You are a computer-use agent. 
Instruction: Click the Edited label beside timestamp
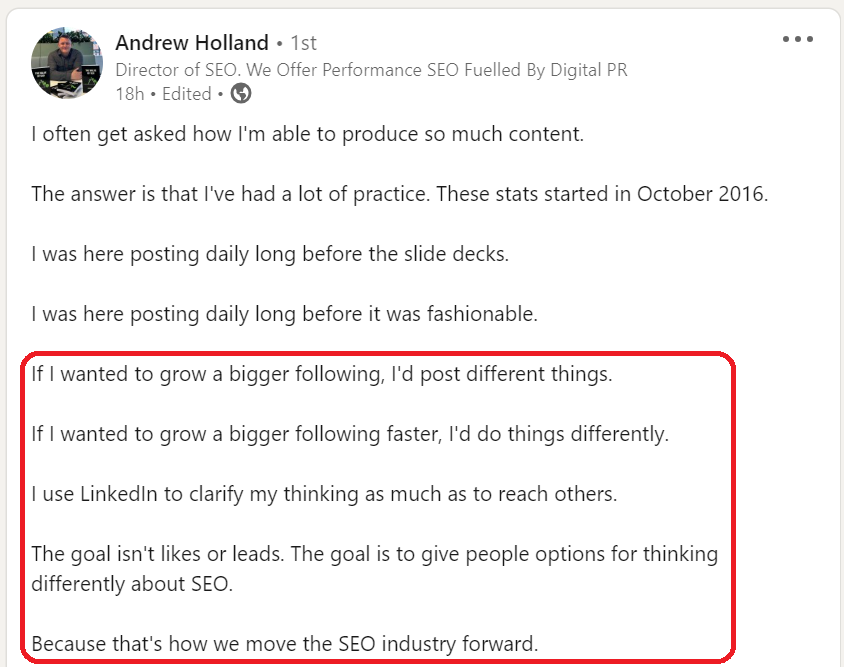point(186,94)
